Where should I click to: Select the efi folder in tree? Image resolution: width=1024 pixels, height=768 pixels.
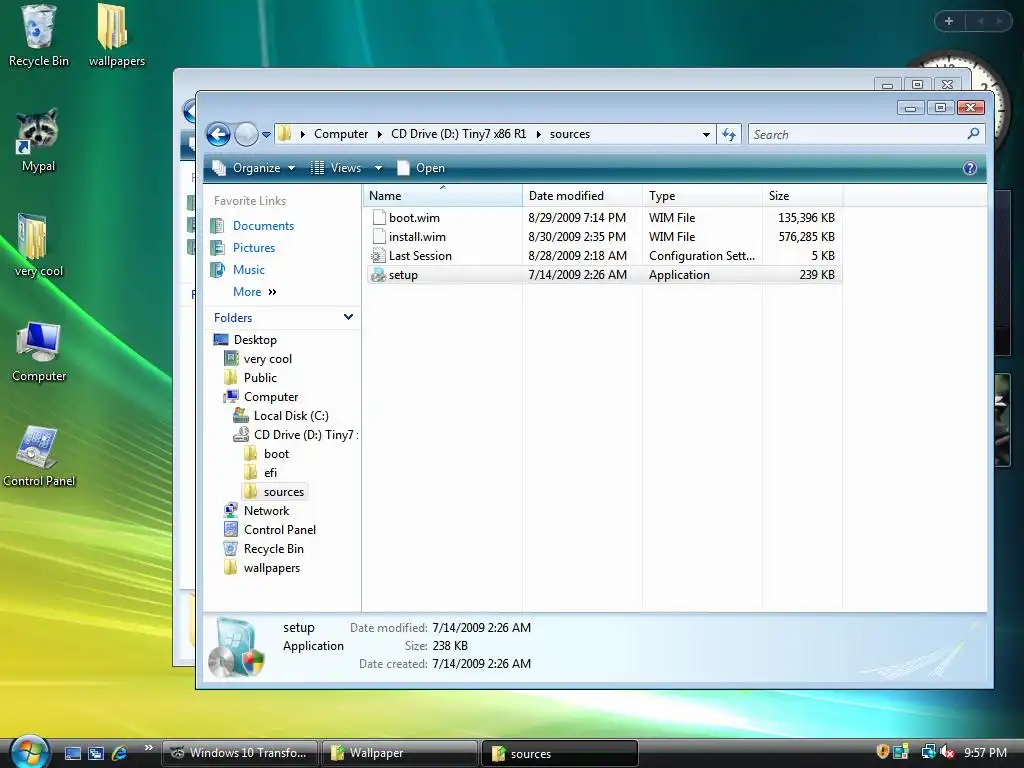point(261,472)
